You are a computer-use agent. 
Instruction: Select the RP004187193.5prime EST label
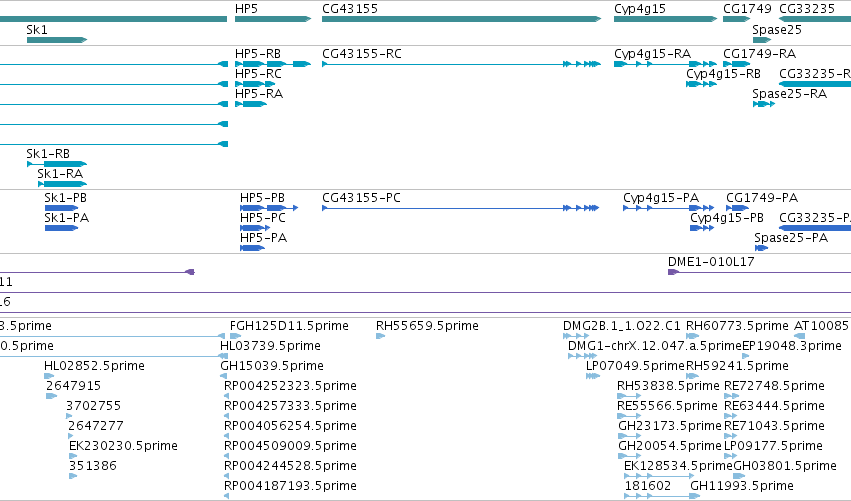tap(290, 486)
